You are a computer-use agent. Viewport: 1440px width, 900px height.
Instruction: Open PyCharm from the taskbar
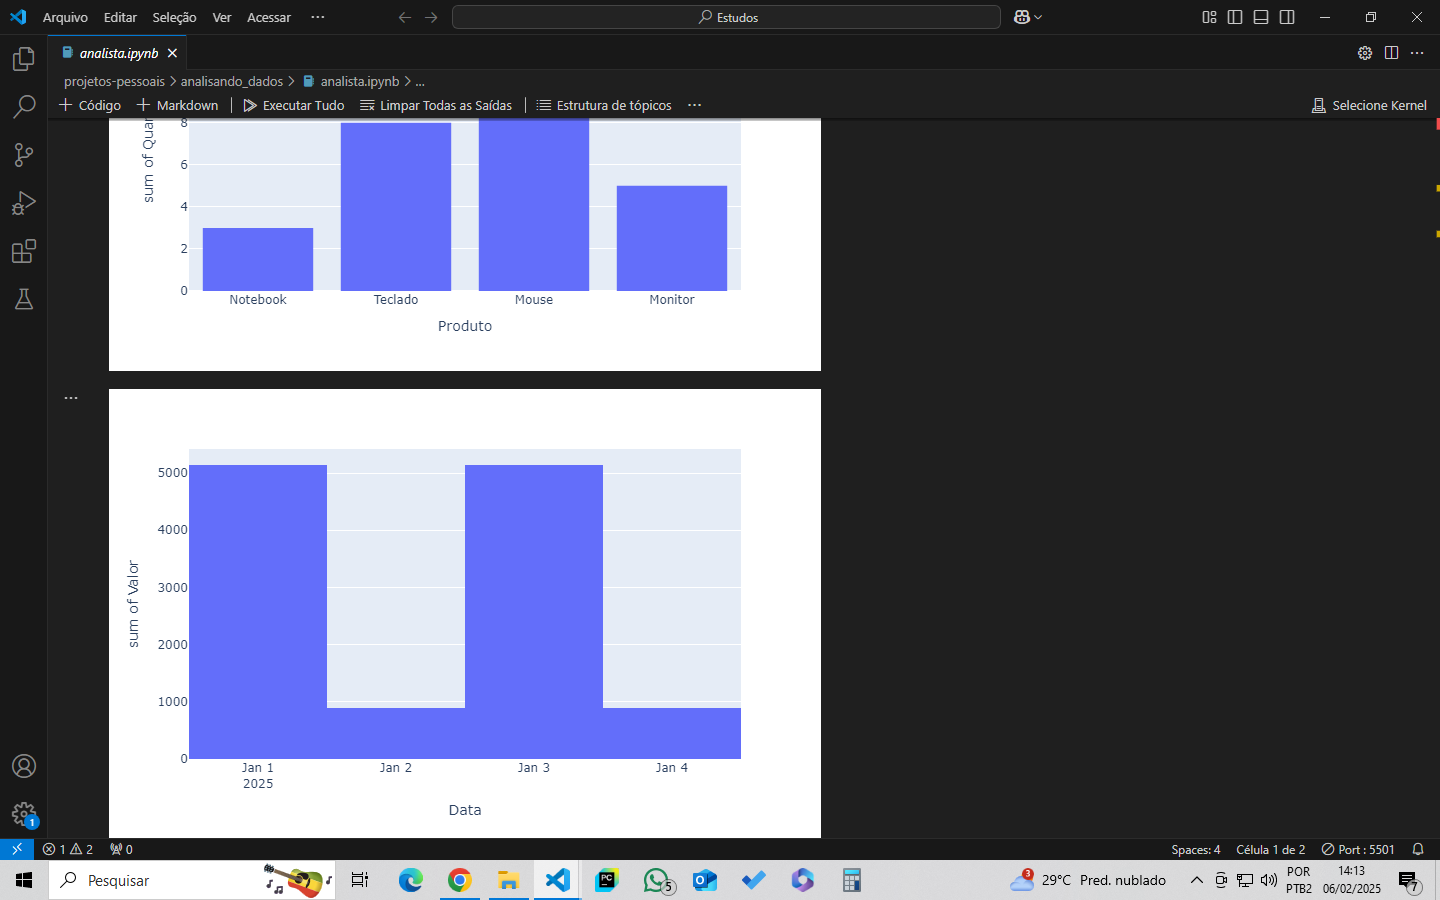click(607, 880)
